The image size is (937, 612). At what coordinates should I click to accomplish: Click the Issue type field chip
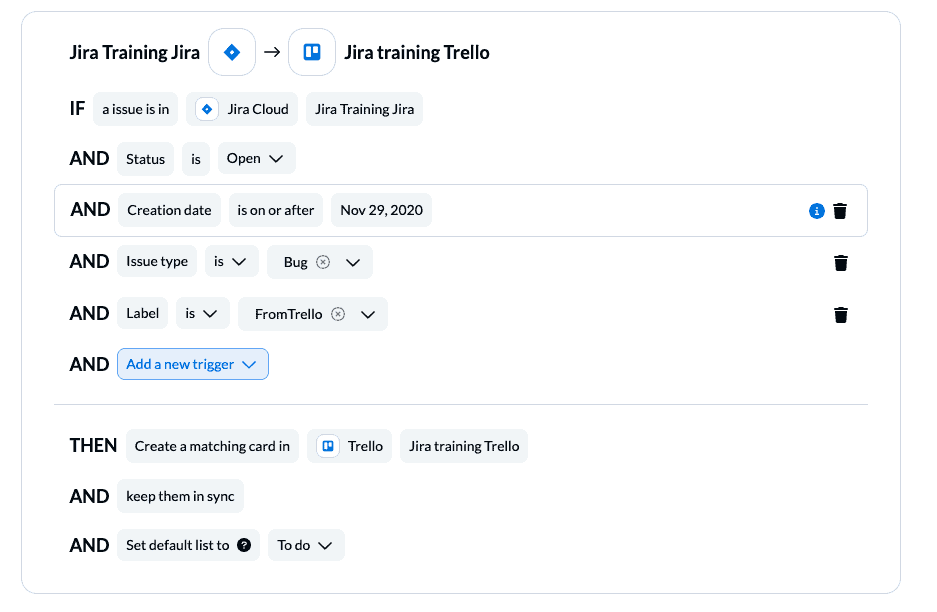(157, 261)
